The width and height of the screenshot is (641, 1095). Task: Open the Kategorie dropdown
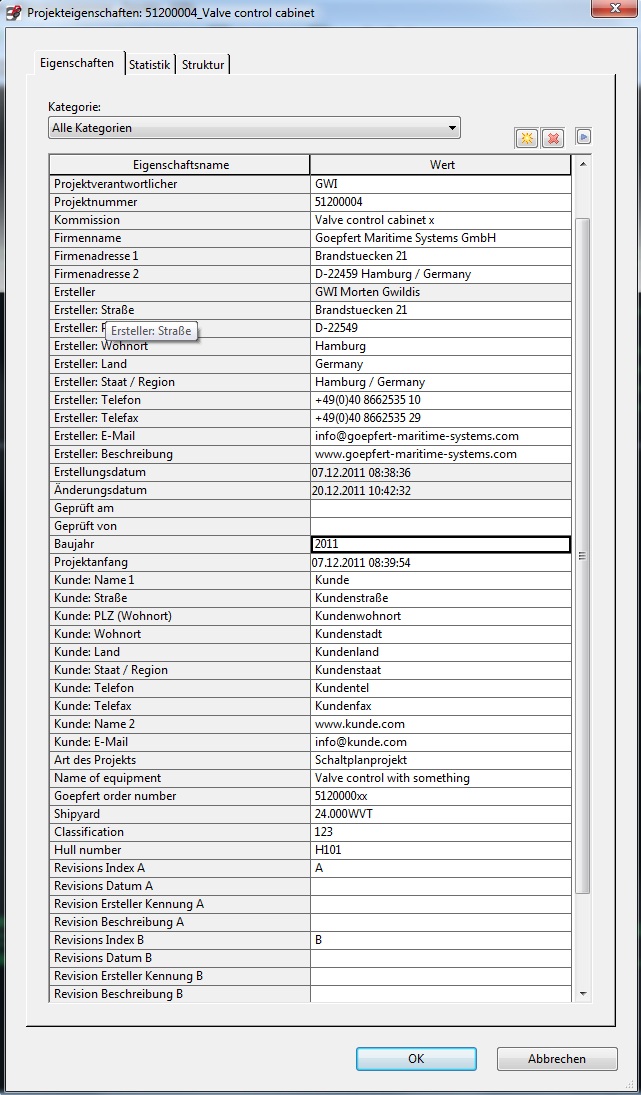pos(254,128)
